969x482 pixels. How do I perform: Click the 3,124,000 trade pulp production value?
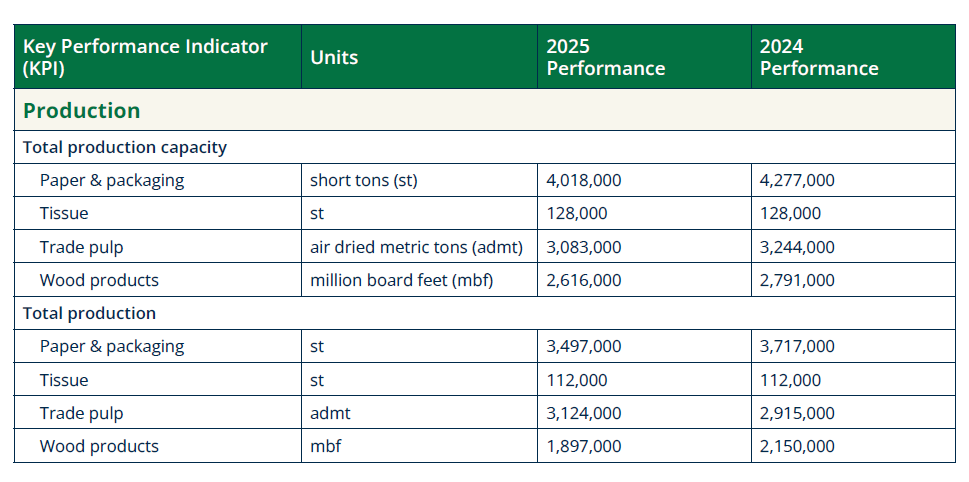pos(584,413)
